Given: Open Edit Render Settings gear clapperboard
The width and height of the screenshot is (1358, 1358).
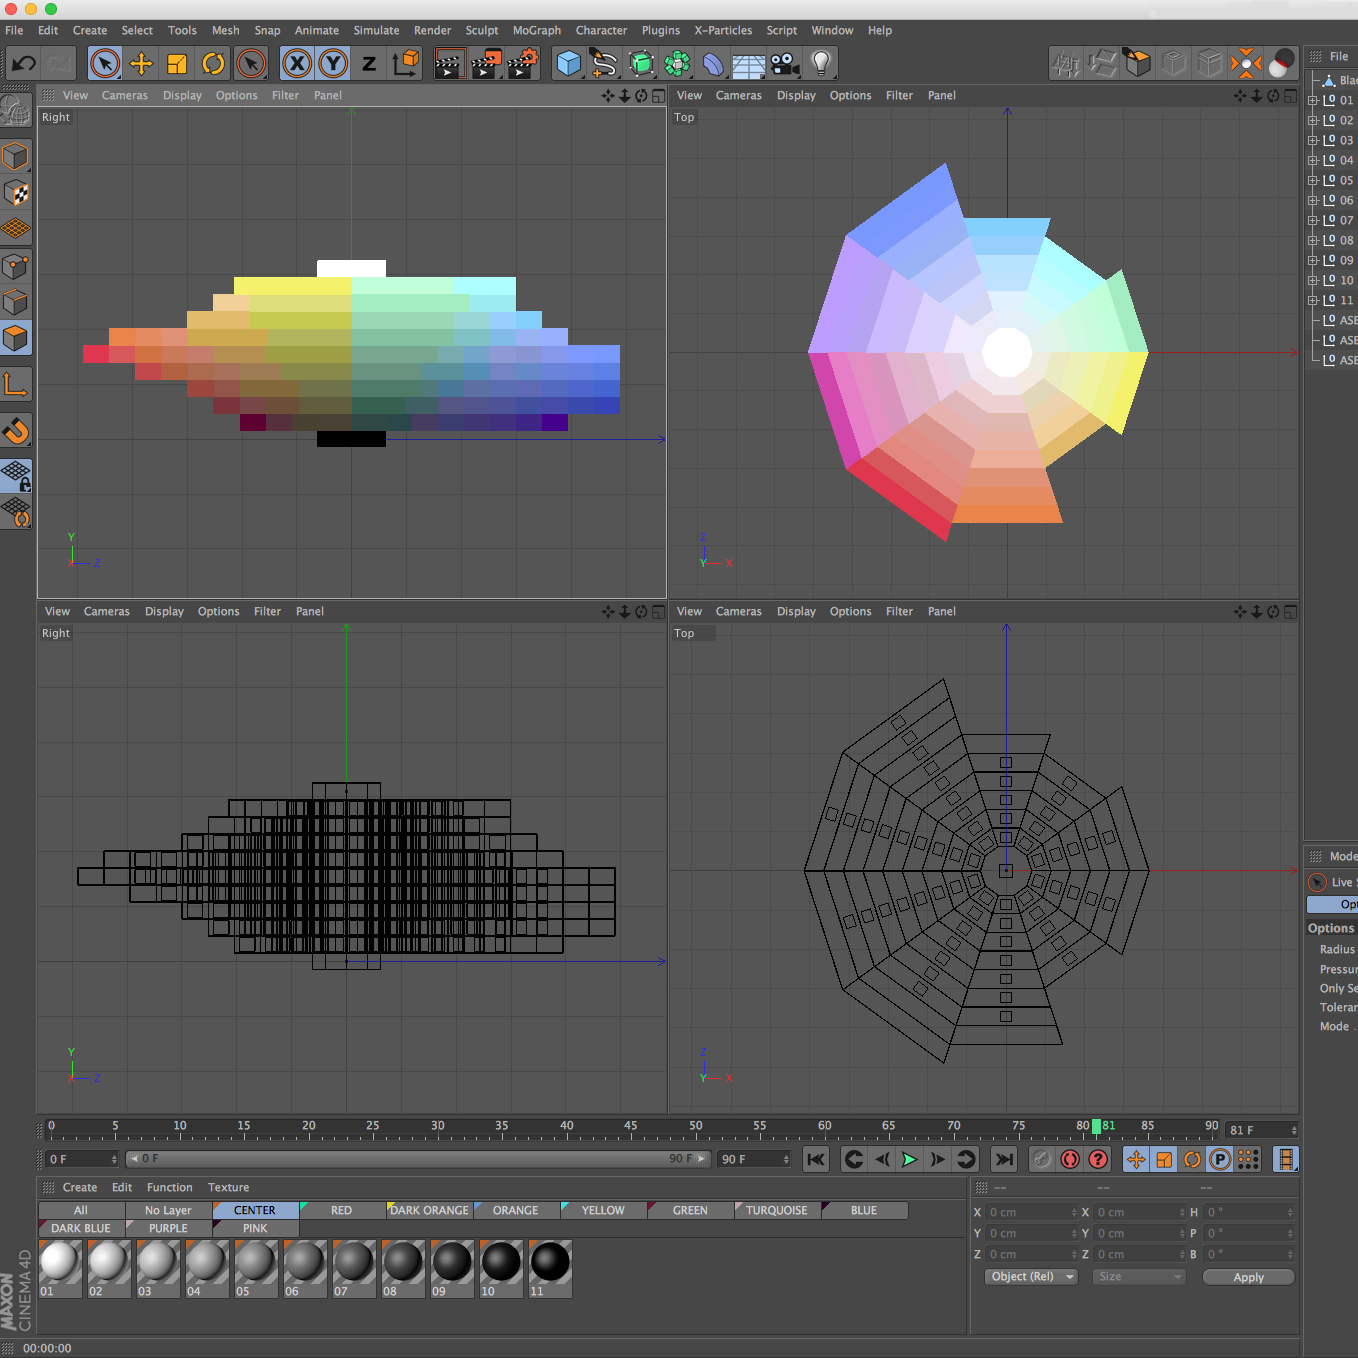Looking at the screenshot, I should click(x=522, y=64).
